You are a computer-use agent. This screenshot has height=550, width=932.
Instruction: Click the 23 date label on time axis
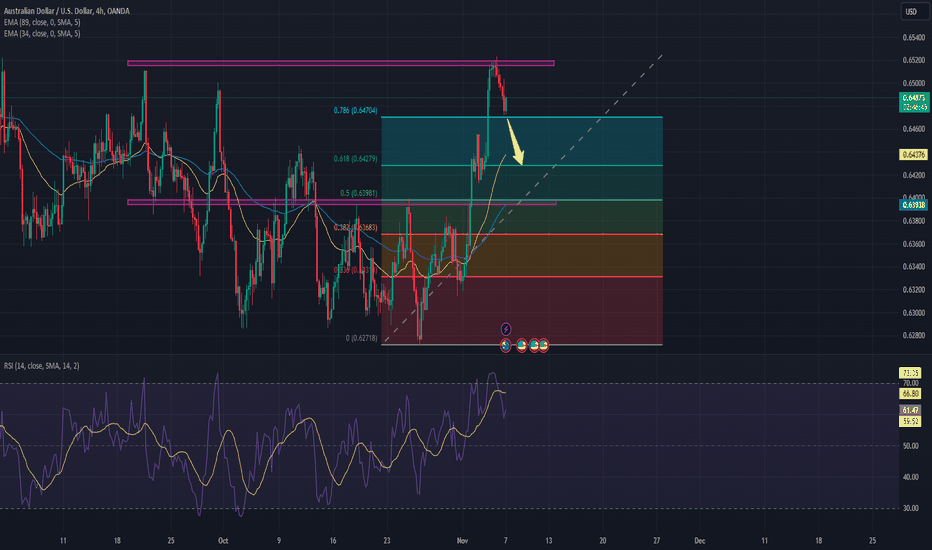pyautogui.click(x=387, y=540)
